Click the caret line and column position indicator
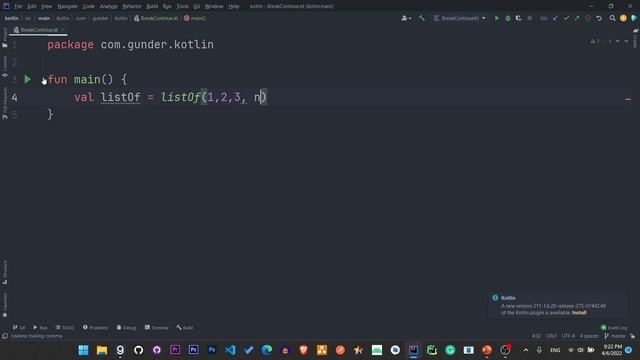 (536, 336)
